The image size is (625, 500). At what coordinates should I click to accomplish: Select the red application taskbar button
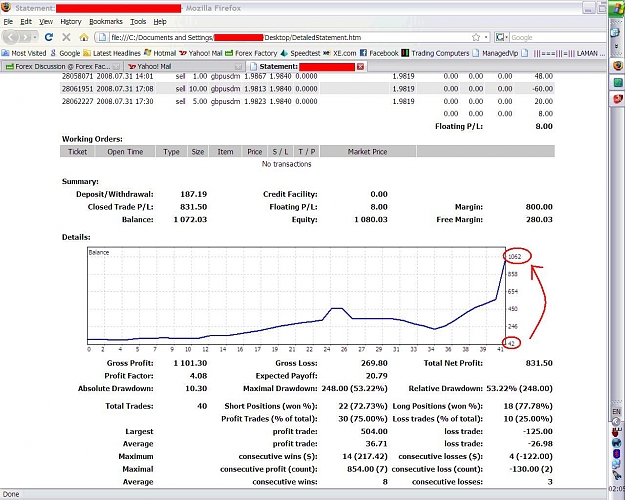(617, 98)
